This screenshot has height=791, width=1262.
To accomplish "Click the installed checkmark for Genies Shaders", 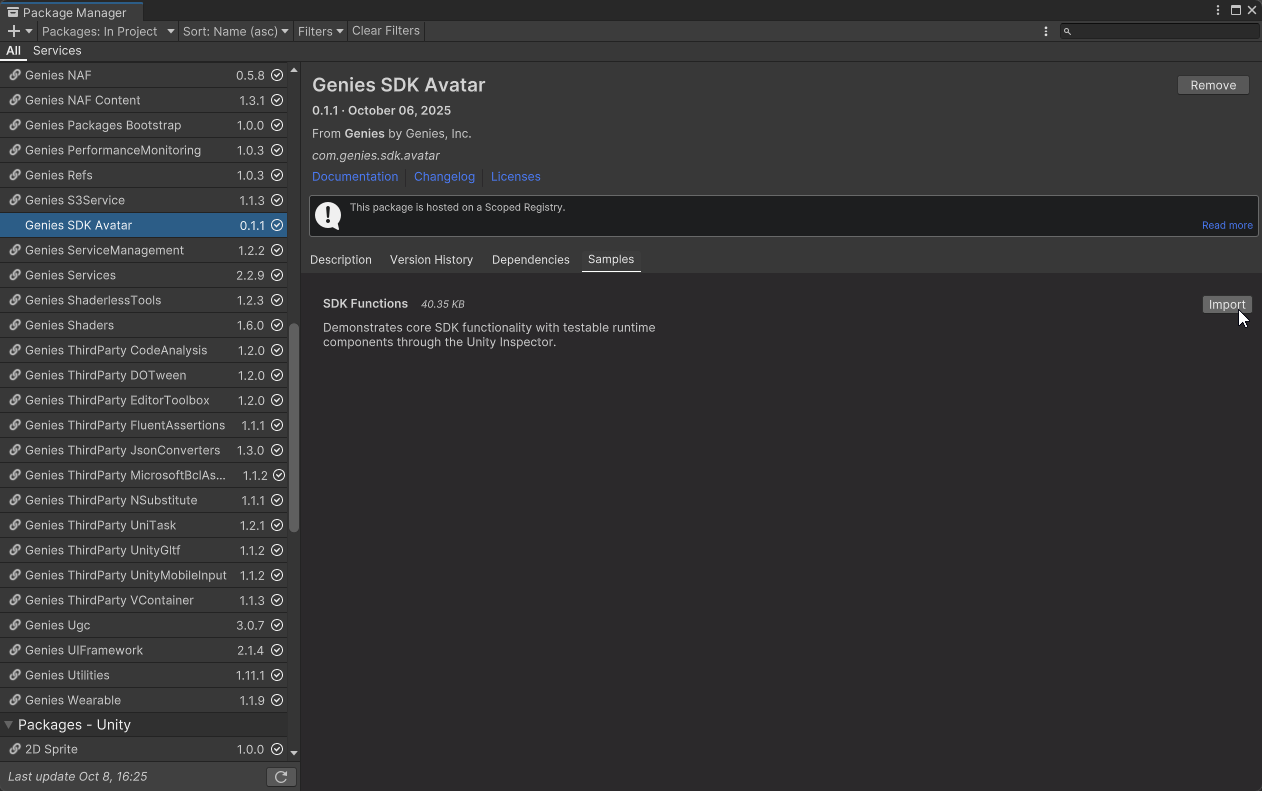I will 277,325.
